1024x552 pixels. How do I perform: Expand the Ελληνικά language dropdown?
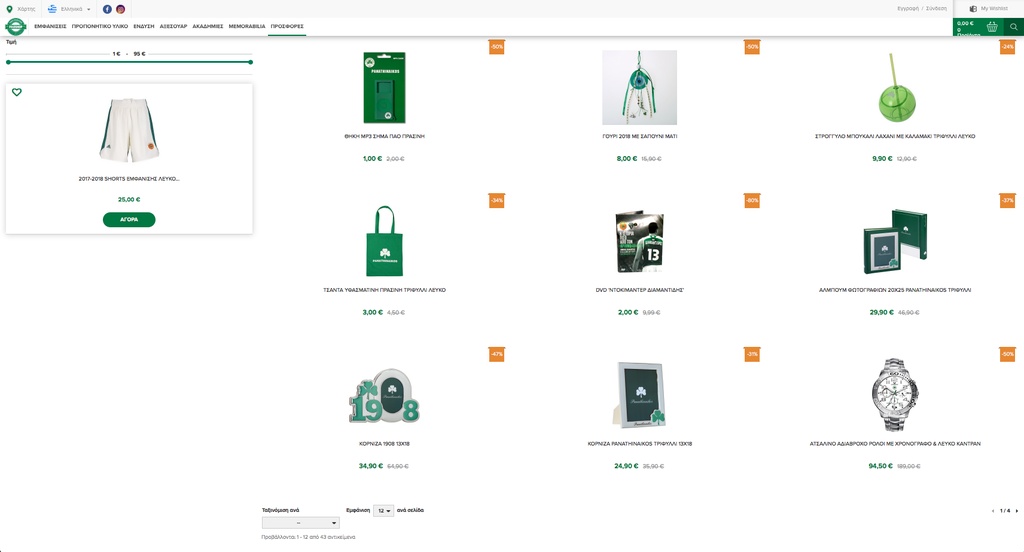[x=76, y=9]
